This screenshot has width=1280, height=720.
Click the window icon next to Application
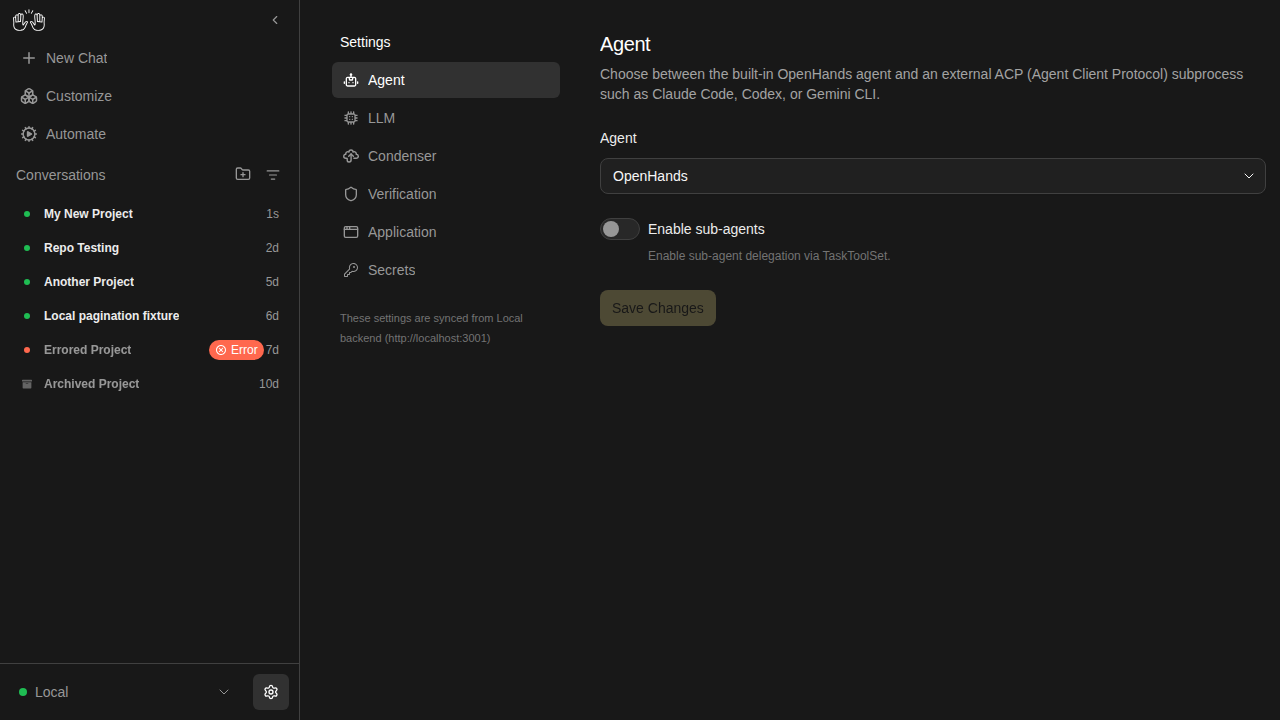pos(351,232)
